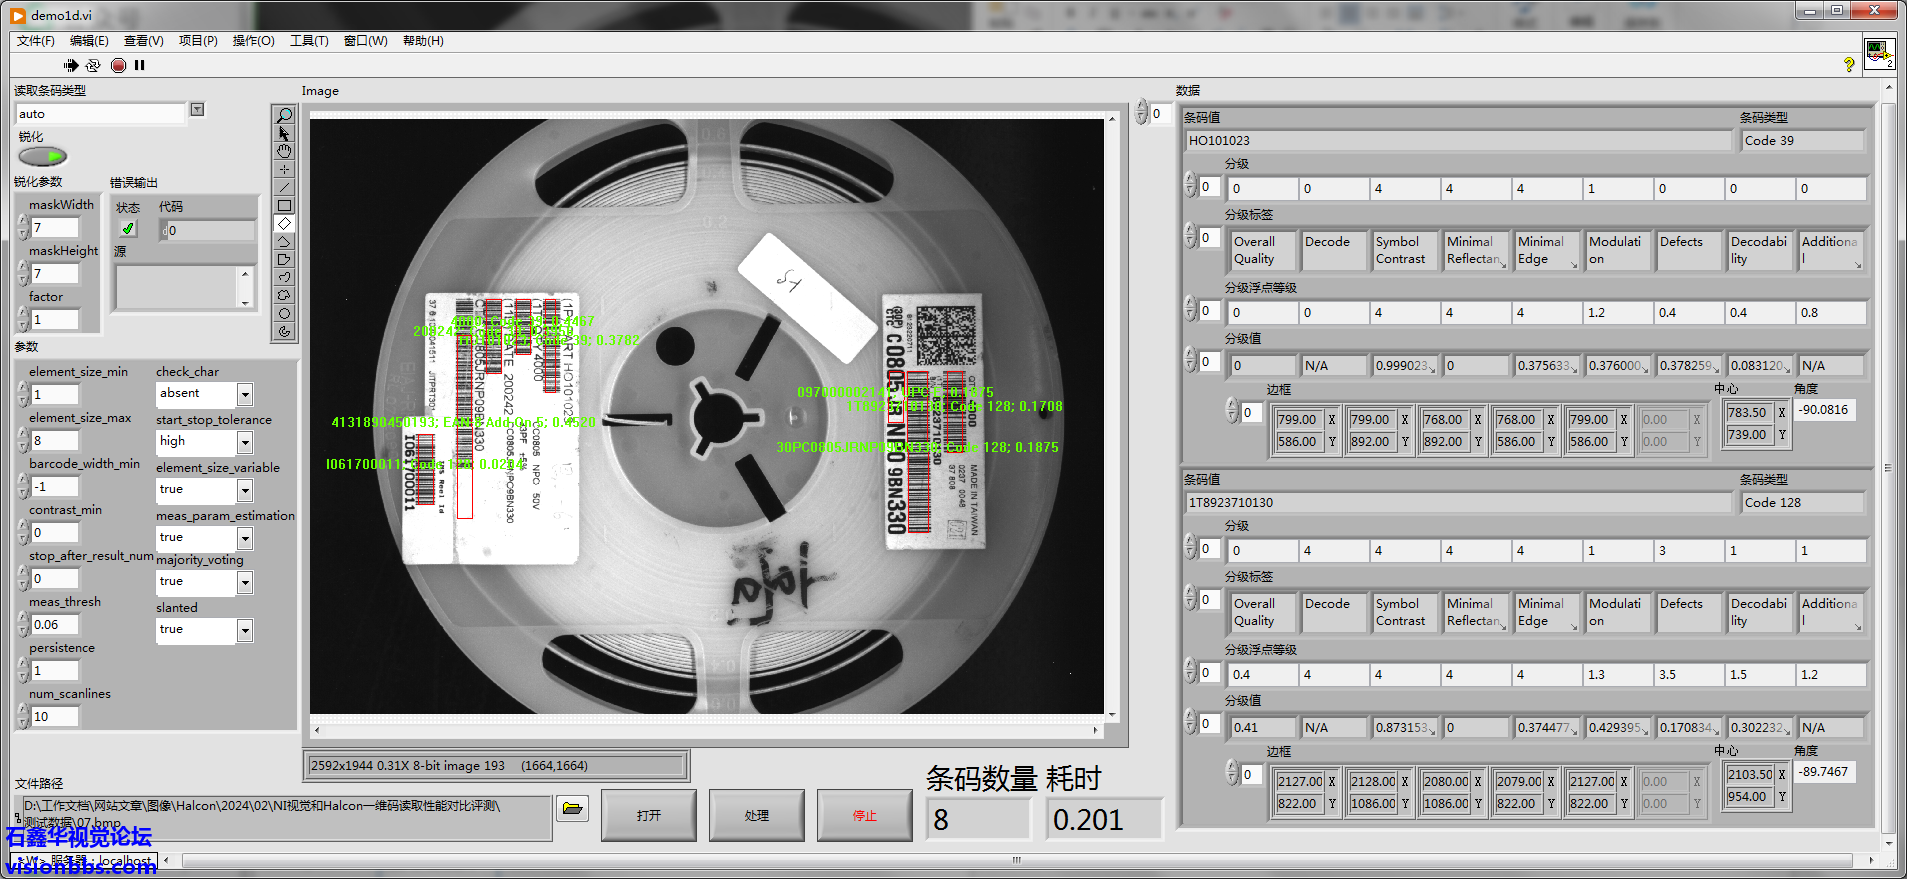Viewport: 1907px width, 879px height.
Task: Click the 状态 green checkmark indicator
Action: pyautogui.click(x=128, y=229)
